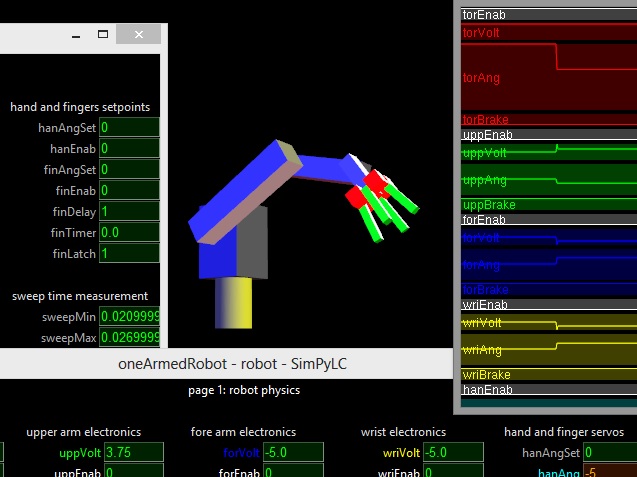Image resolution: width=637 pixels, height=477 pixels.
Task: Select the uppVolt value field
Action: point(134,452)
